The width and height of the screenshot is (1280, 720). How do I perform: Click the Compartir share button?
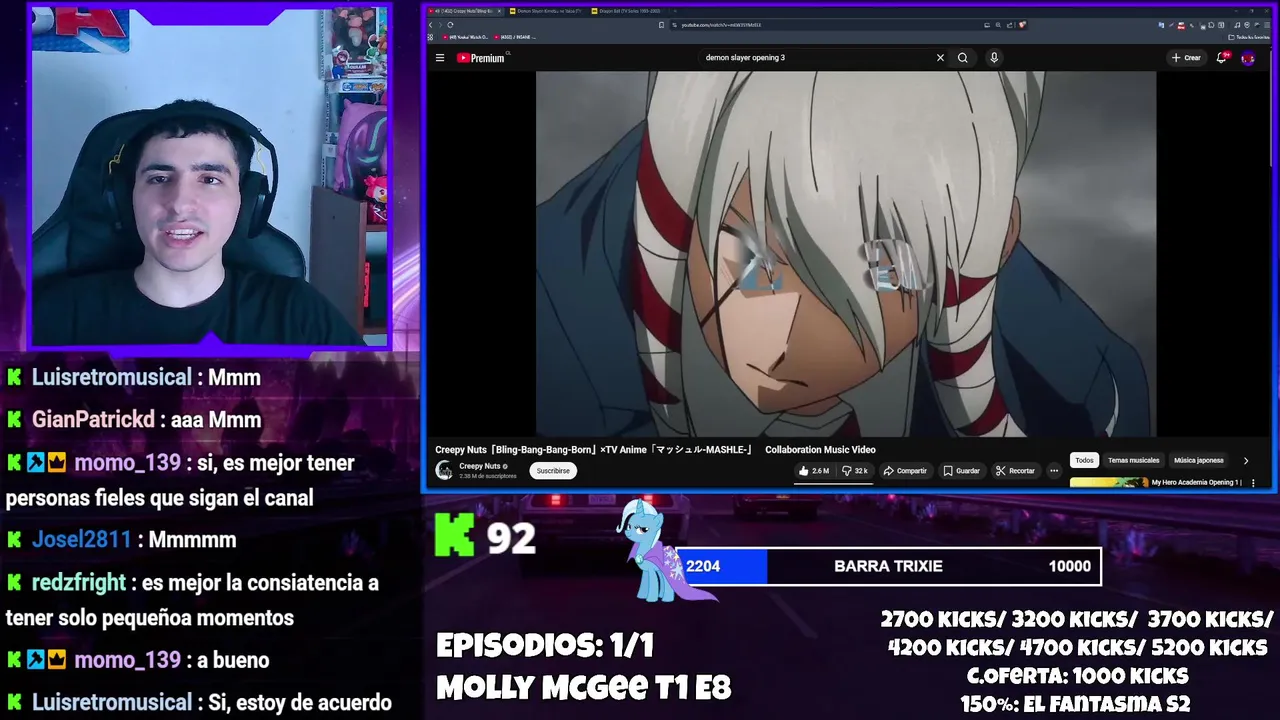coord(905,471)
